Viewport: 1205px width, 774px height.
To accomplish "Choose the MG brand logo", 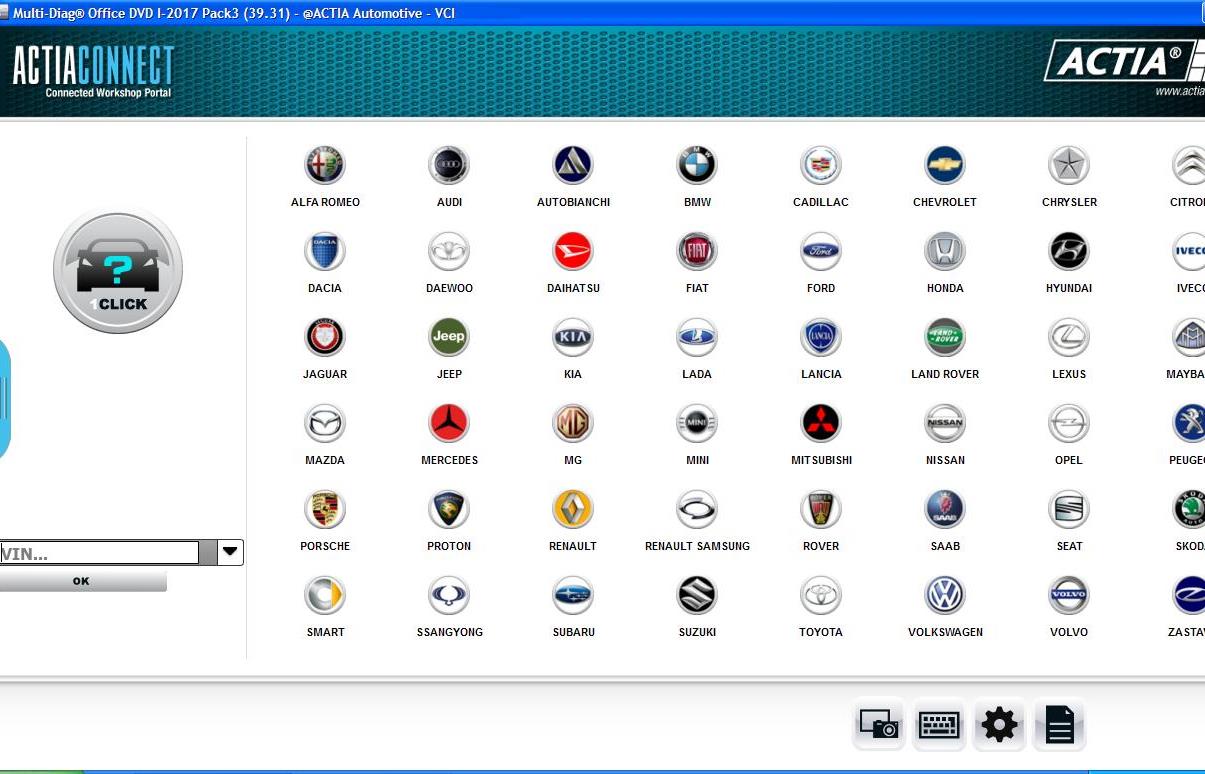I will 573,423.
